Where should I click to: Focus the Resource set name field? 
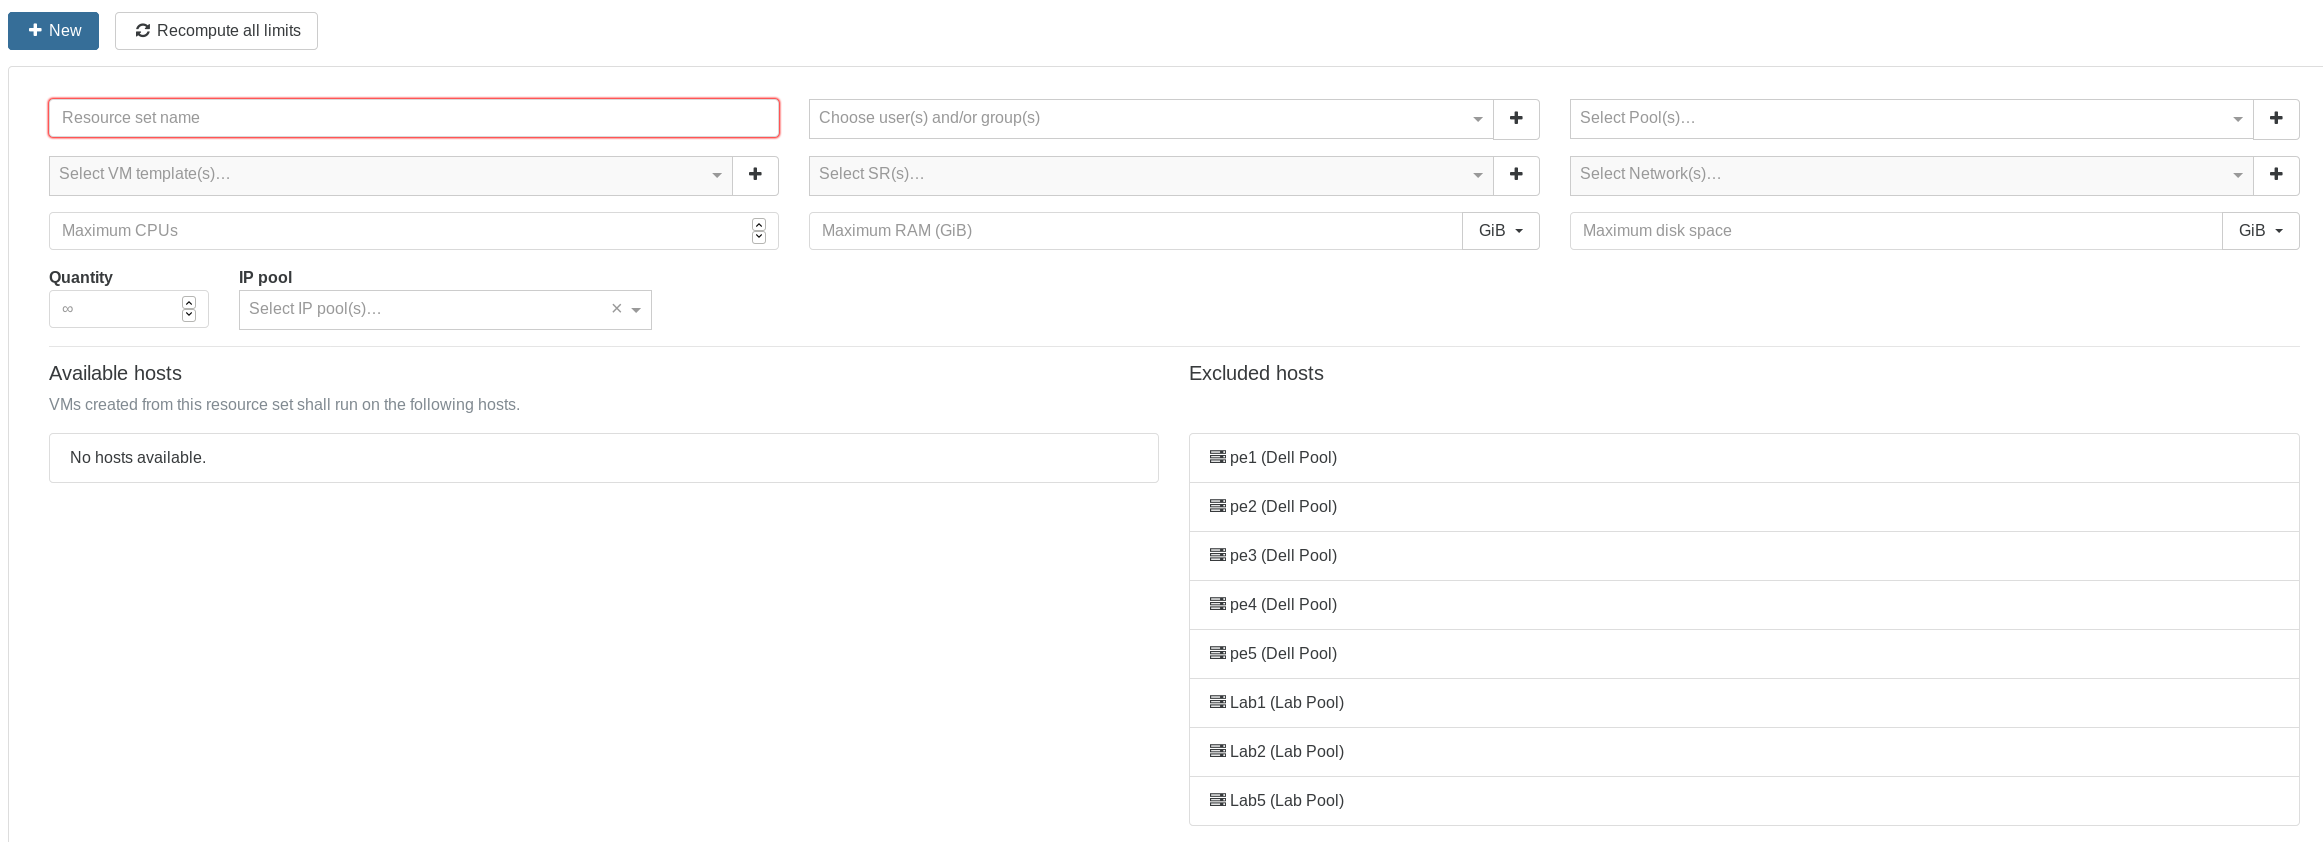[414, 118]
